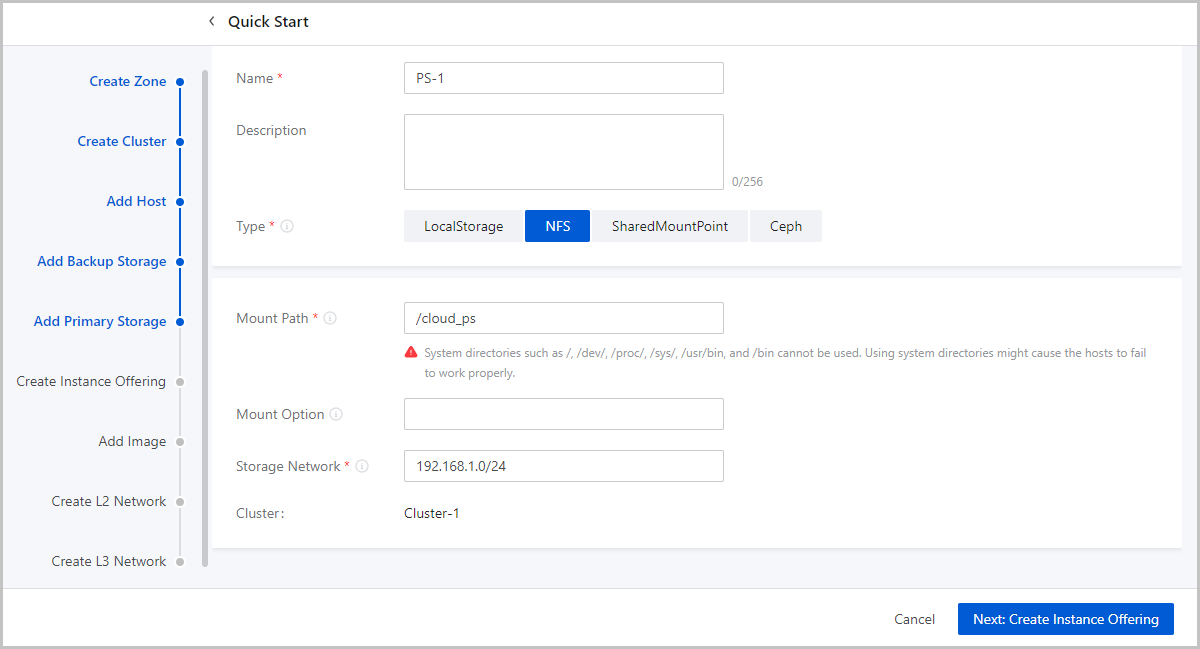Go to Create Zone step
This screenshot has height=649, width=1200.
click(127, 82)
